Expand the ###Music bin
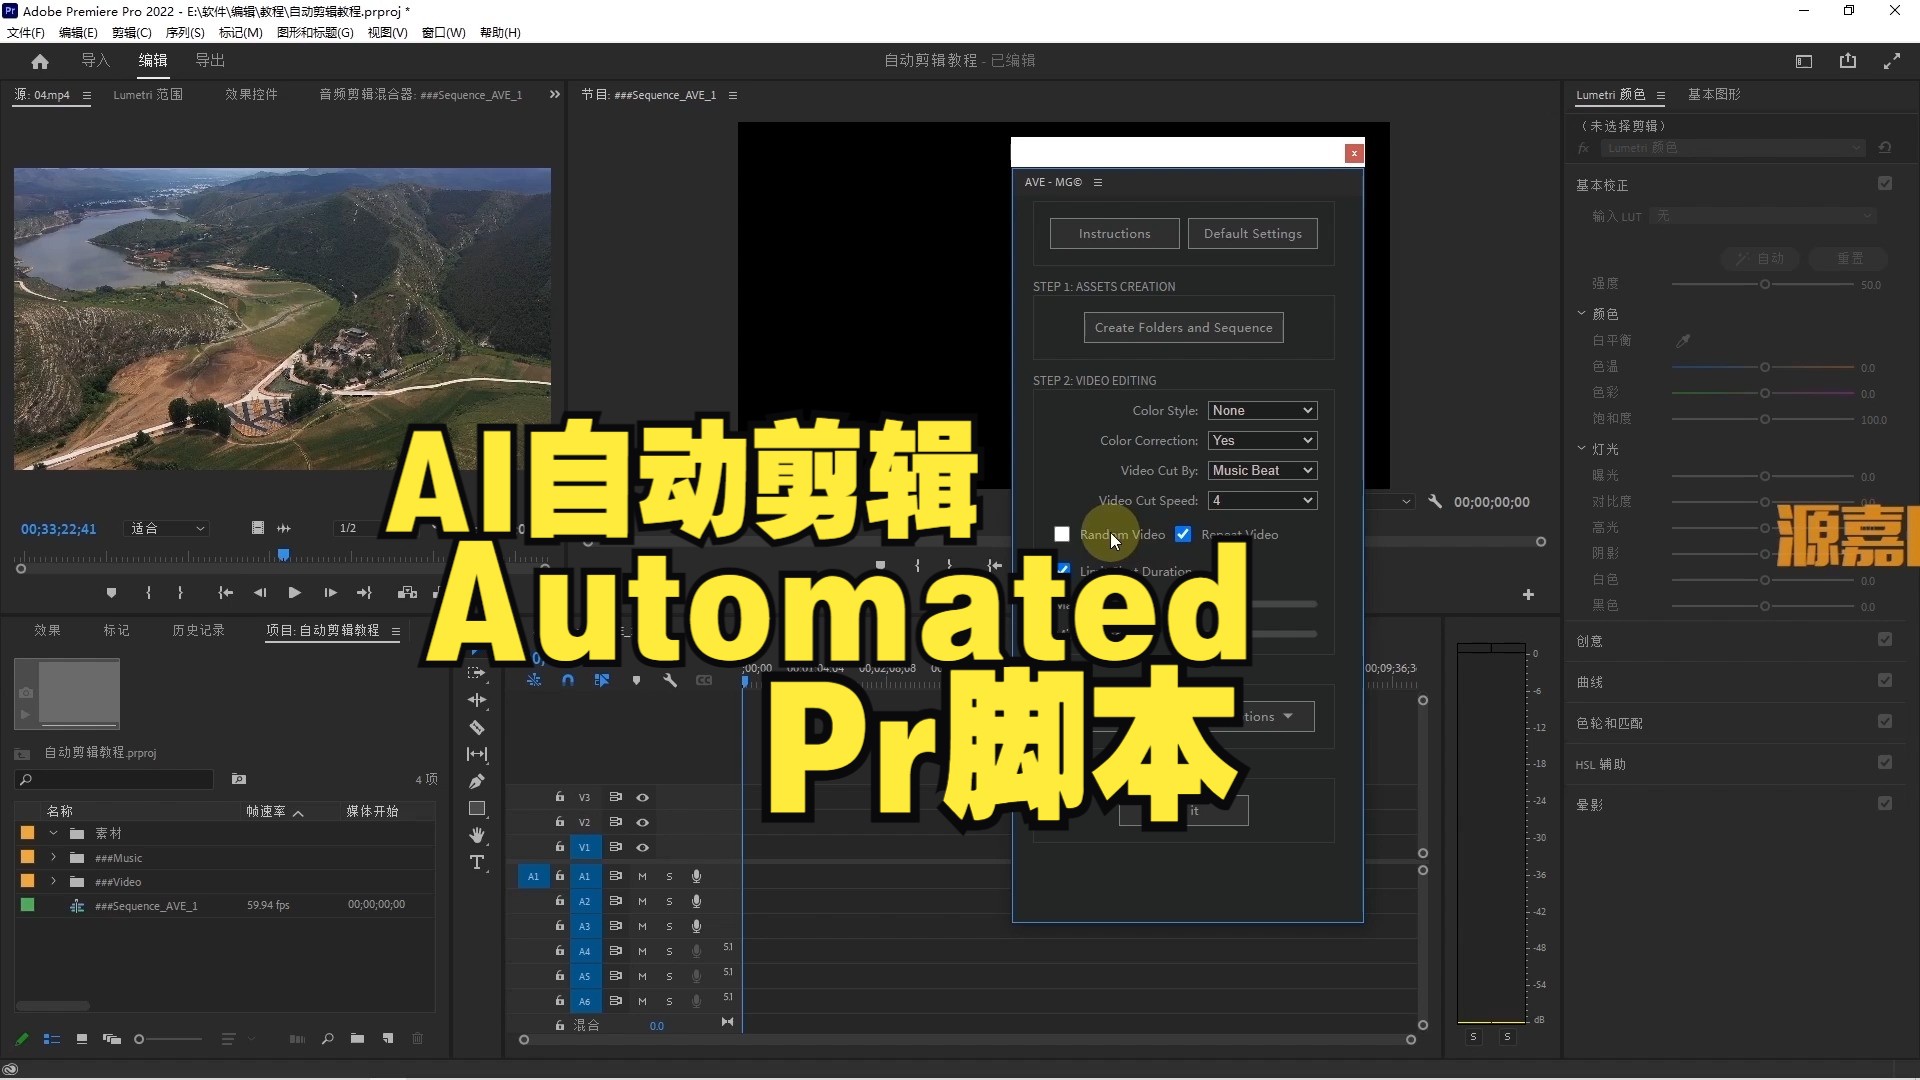This screenshot has height=1080, width=1920. [53, 857]
